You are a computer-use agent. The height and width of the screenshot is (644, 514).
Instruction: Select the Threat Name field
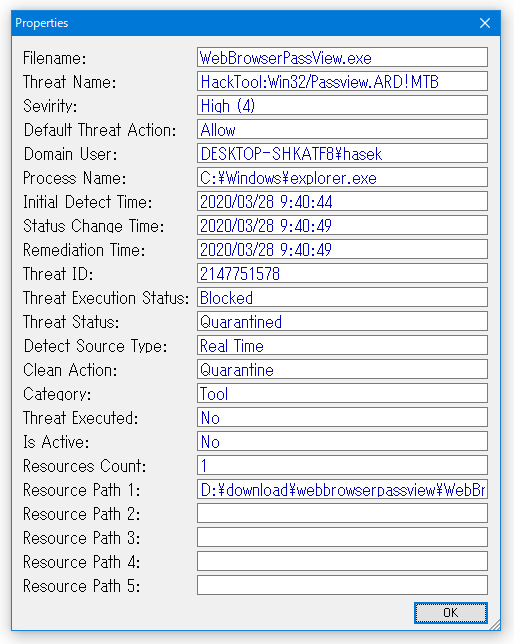coord(342,81)
